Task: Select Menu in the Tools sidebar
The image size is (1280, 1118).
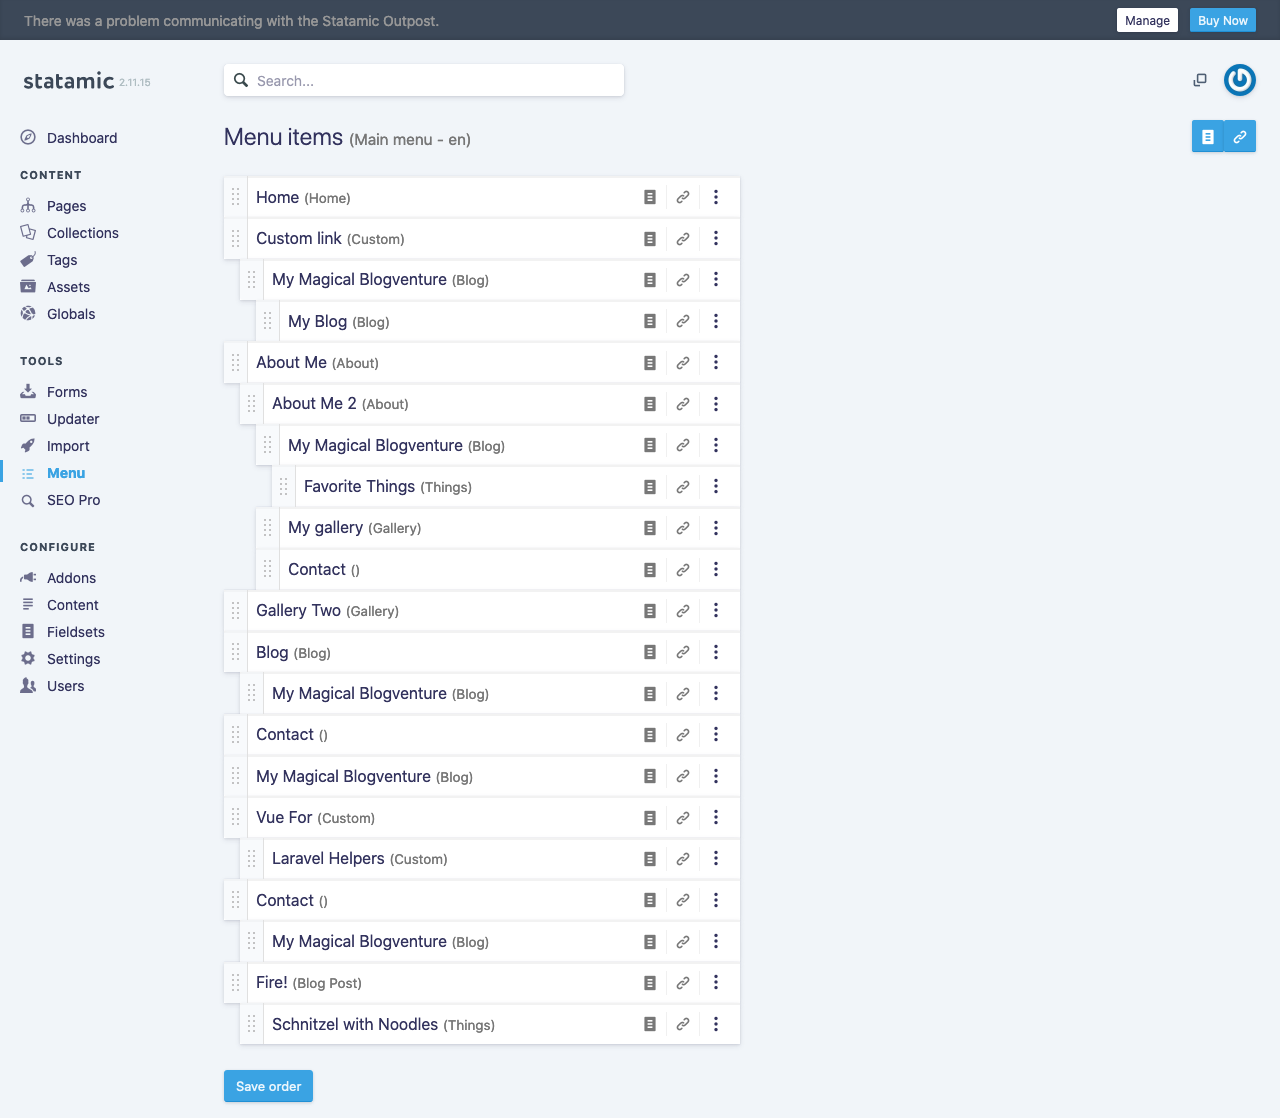Action: click(x=66, y=472)
